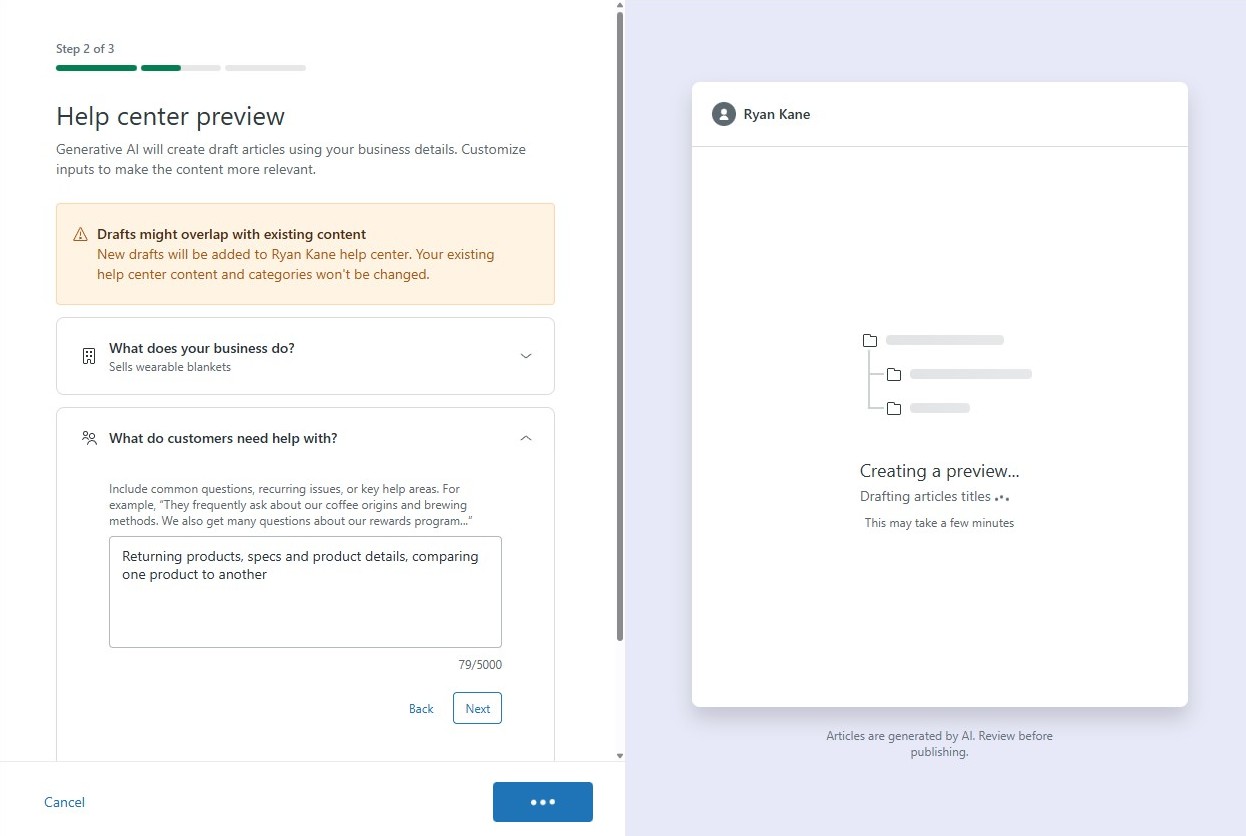Image resolution: width=1246 pixels, height=836 pixels.
Task: Click the second progress bar segment
Action: coord(181,67)
